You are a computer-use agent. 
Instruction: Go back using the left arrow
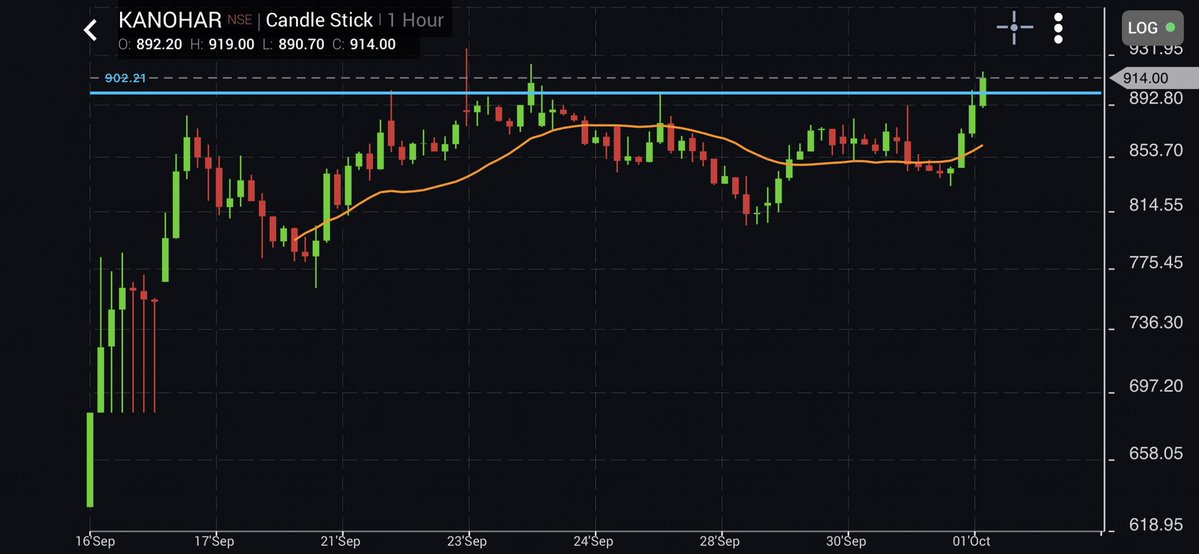click(90, 31)
